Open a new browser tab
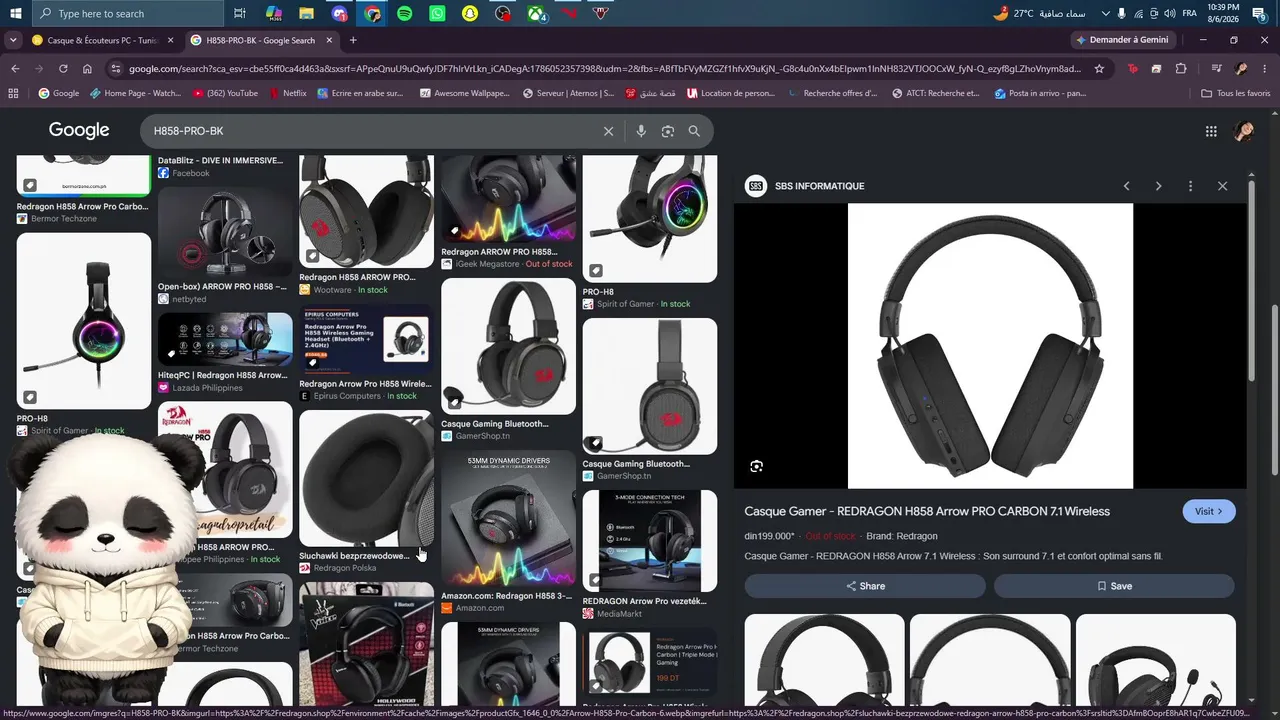Viewport: 1280px width, 720px height. point(353,40)
